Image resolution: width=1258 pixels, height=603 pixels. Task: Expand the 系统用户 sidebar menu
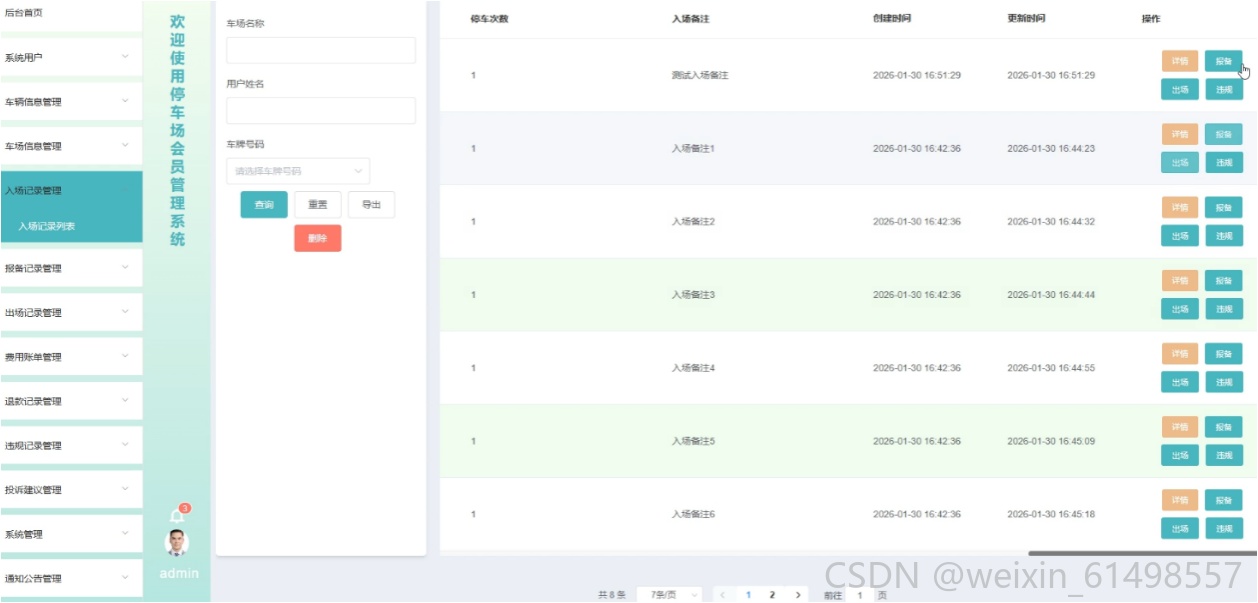pyautogui.click(x=71, y=57)
